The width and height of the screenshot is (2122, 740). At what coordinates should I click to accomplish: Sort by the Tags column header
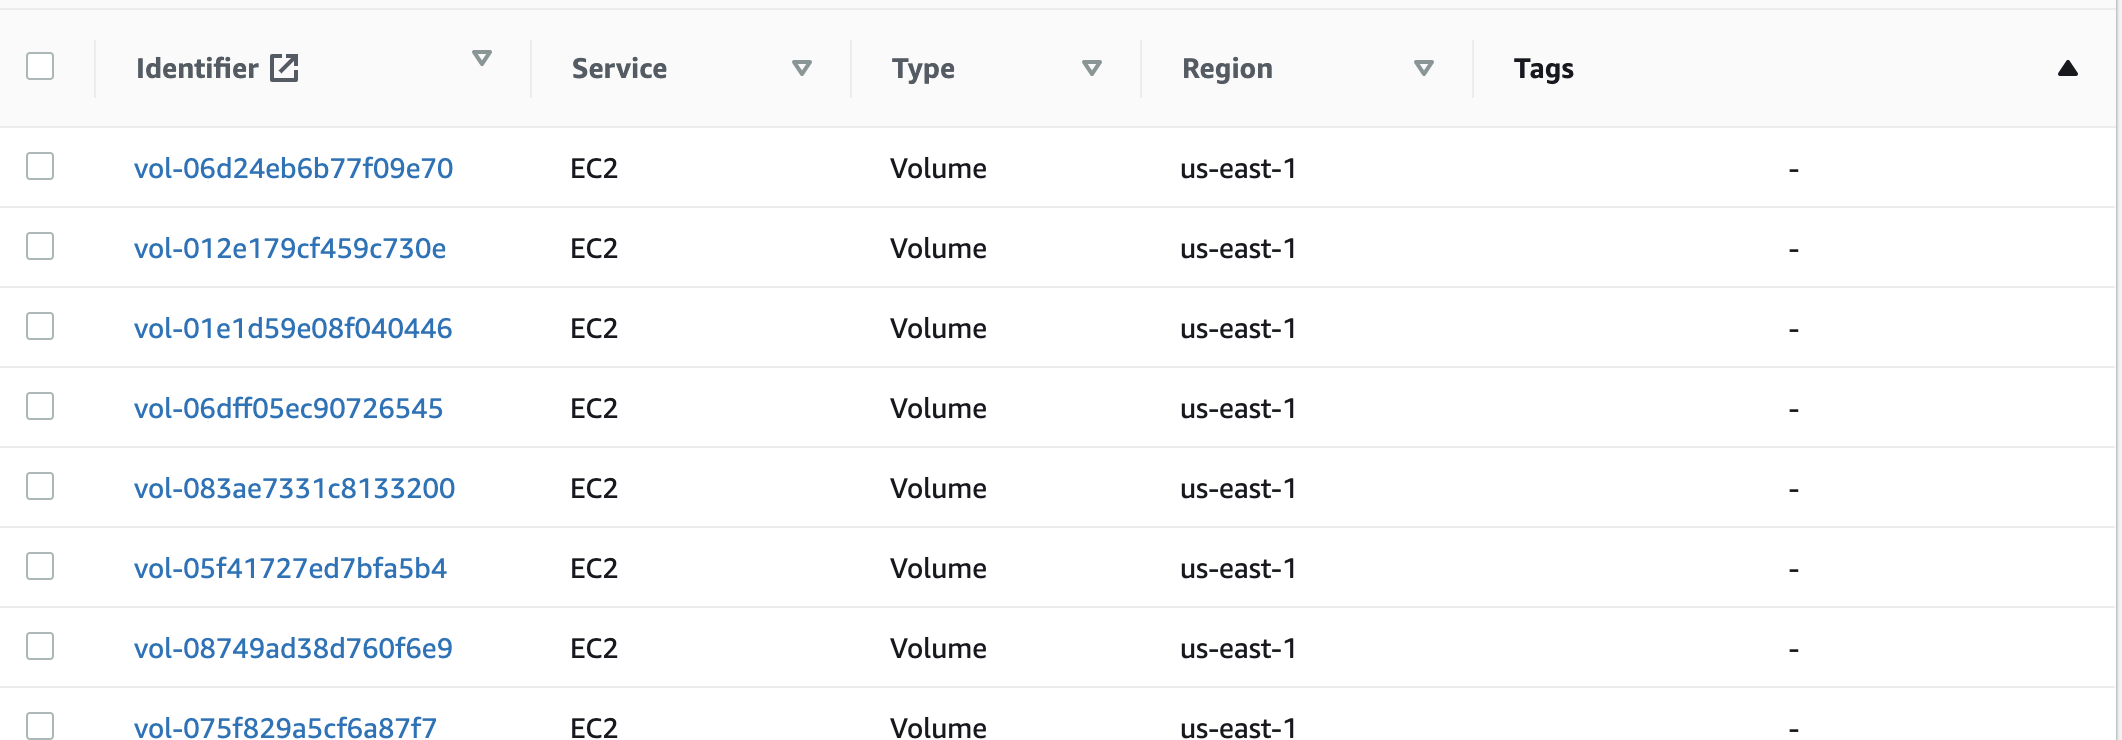coord(1543,68)
